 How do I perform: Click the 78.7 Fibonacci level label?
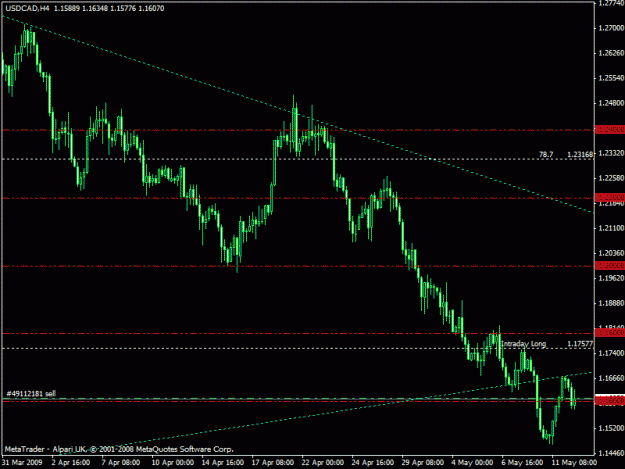click(546, 154)
